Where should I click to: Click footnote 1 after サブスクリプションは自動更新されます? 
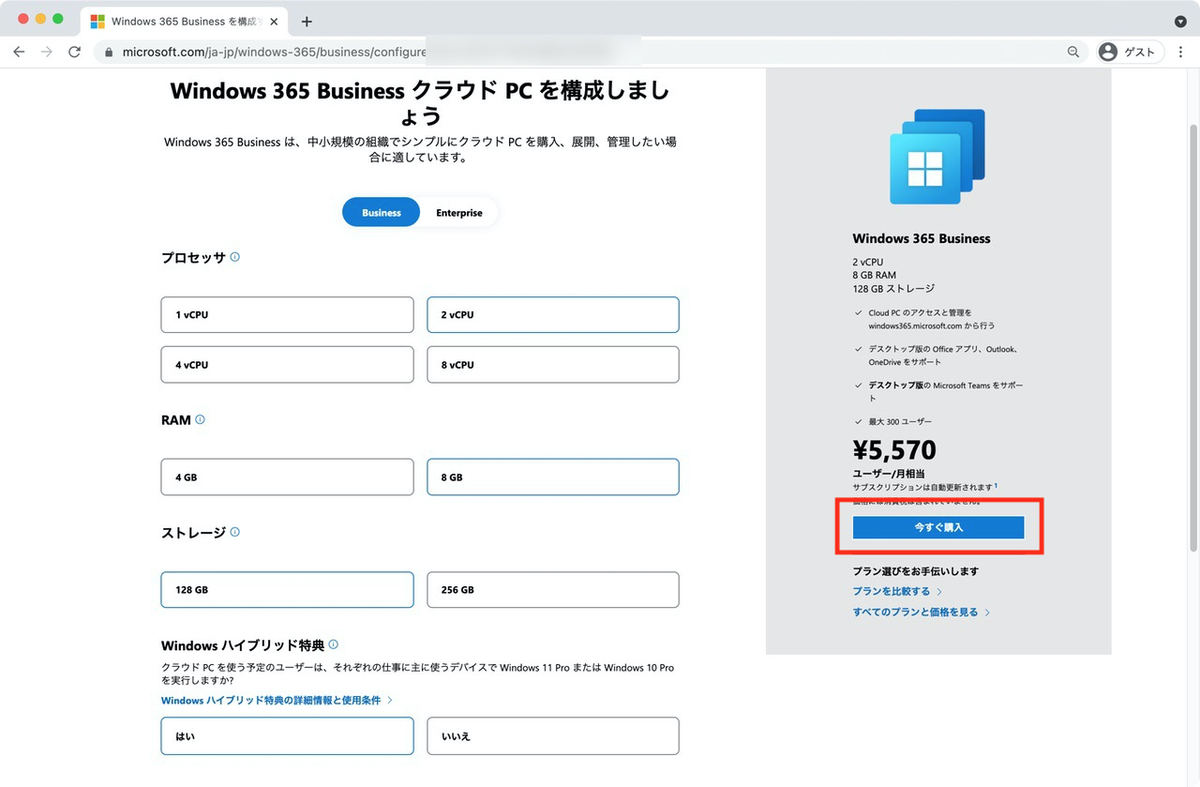996,485
